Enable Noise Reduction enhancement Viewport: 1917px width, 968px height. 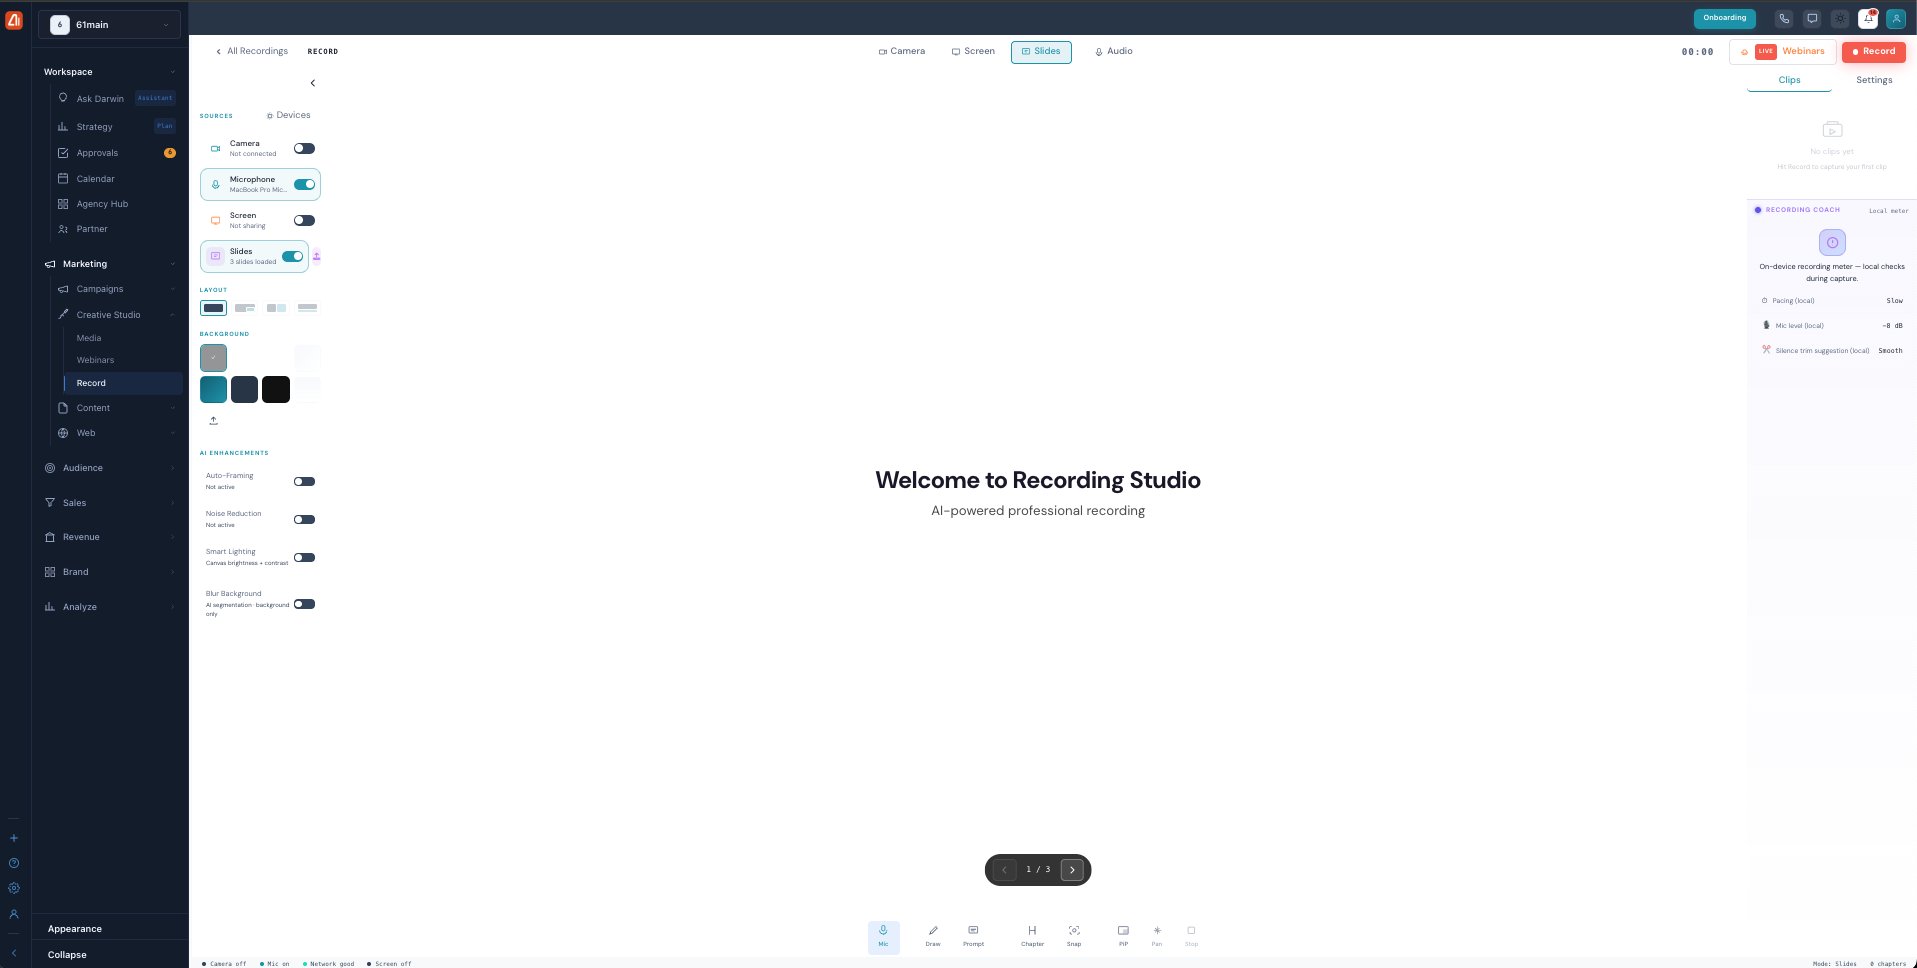click(x=304, y=519)
